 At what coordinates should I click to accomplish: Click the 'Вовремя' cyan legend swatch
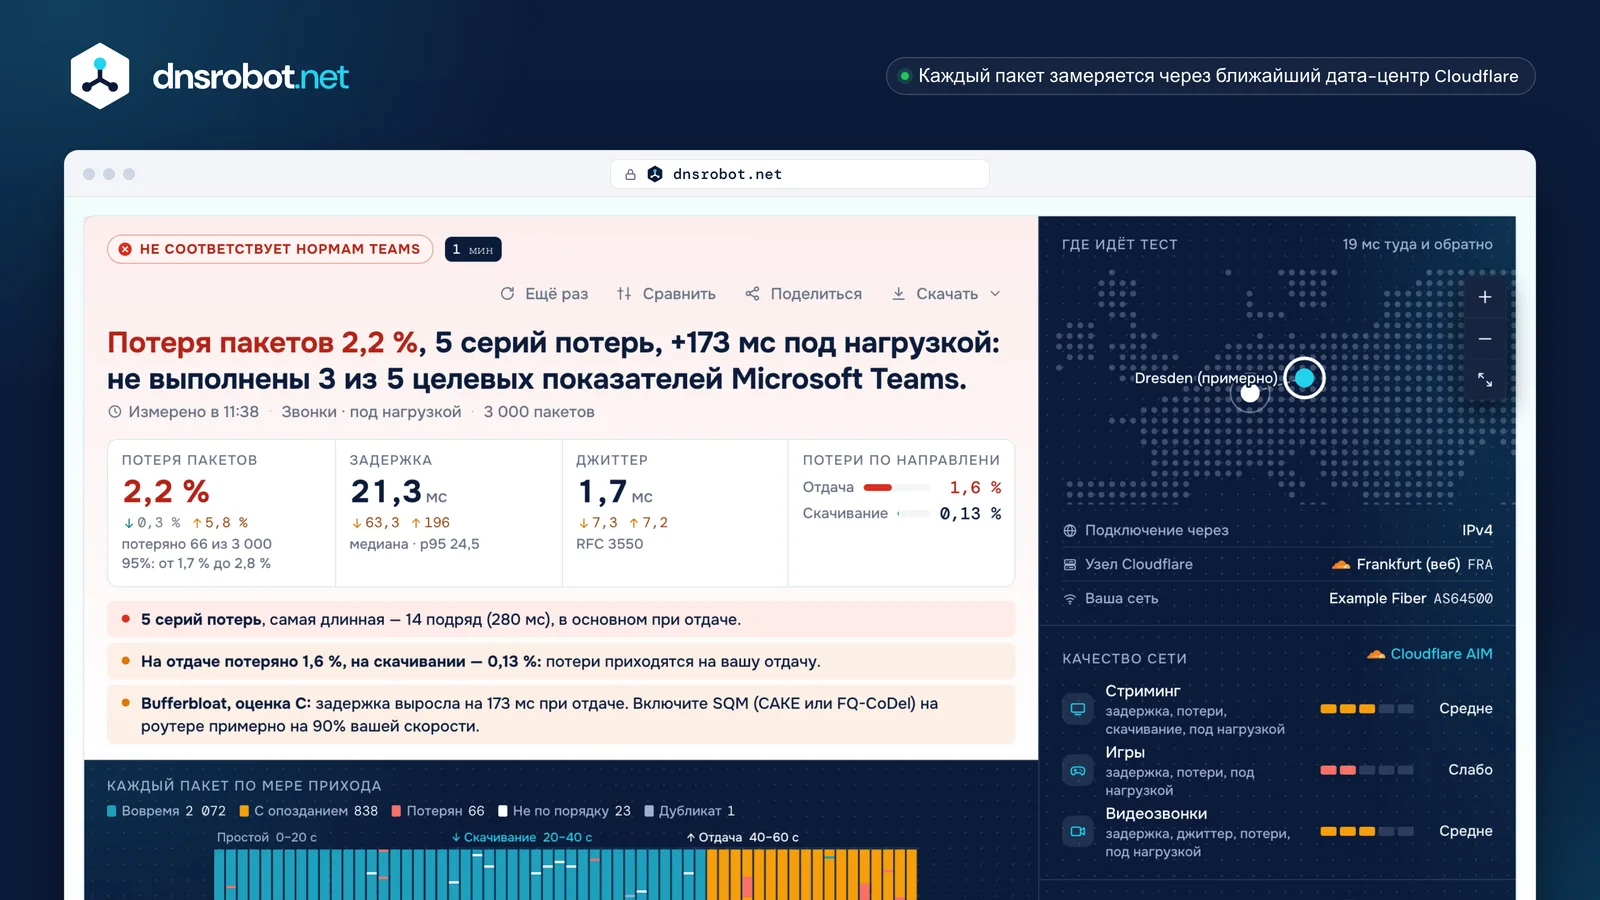coord(112,811)
